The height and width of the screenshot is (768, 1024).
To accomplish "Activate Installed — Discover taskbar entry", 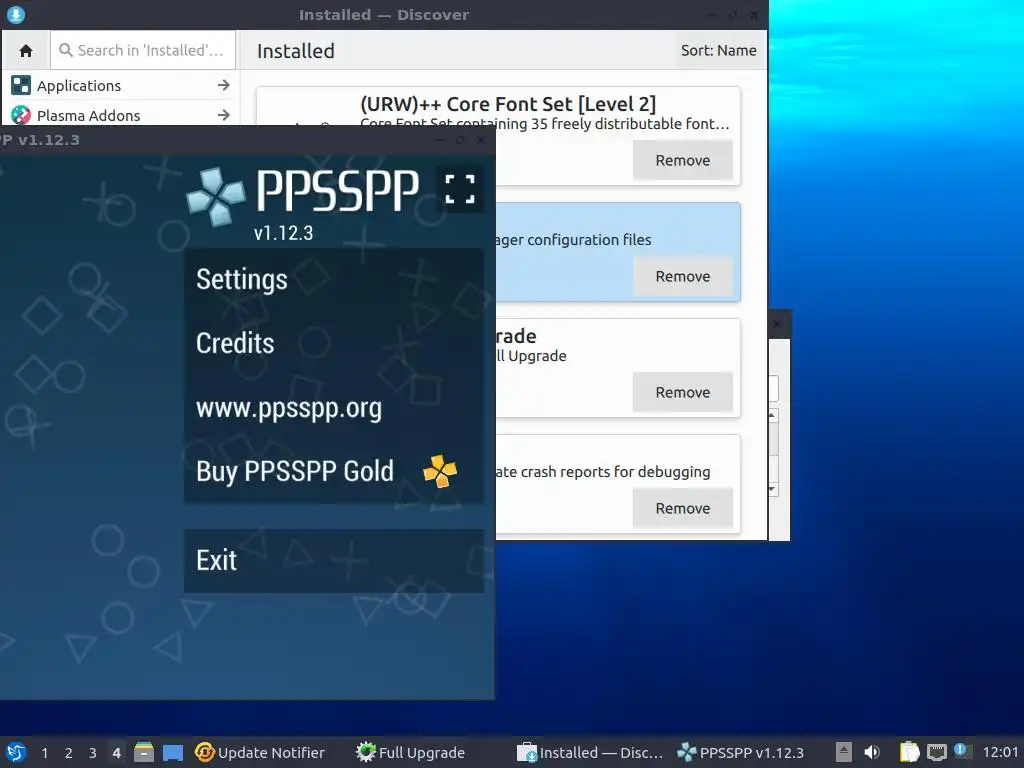I will (x=590, y=753).
